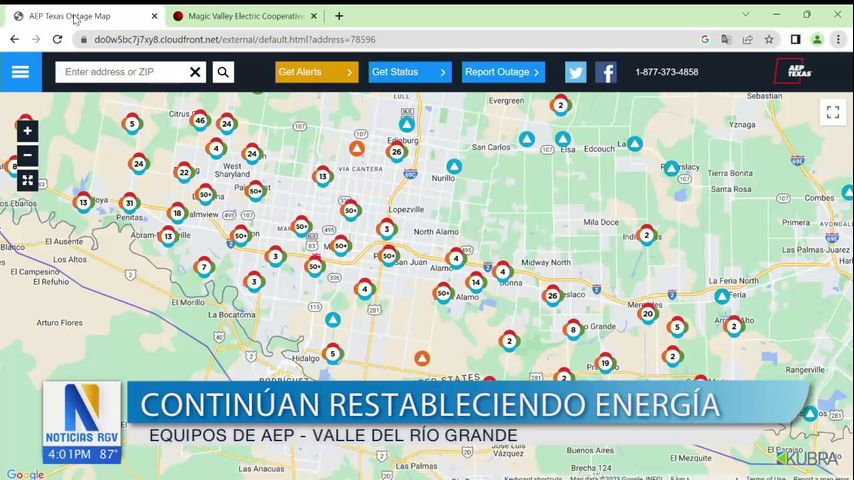
Task: Open the hamburger menu in the header
Action: click(20, 72)
